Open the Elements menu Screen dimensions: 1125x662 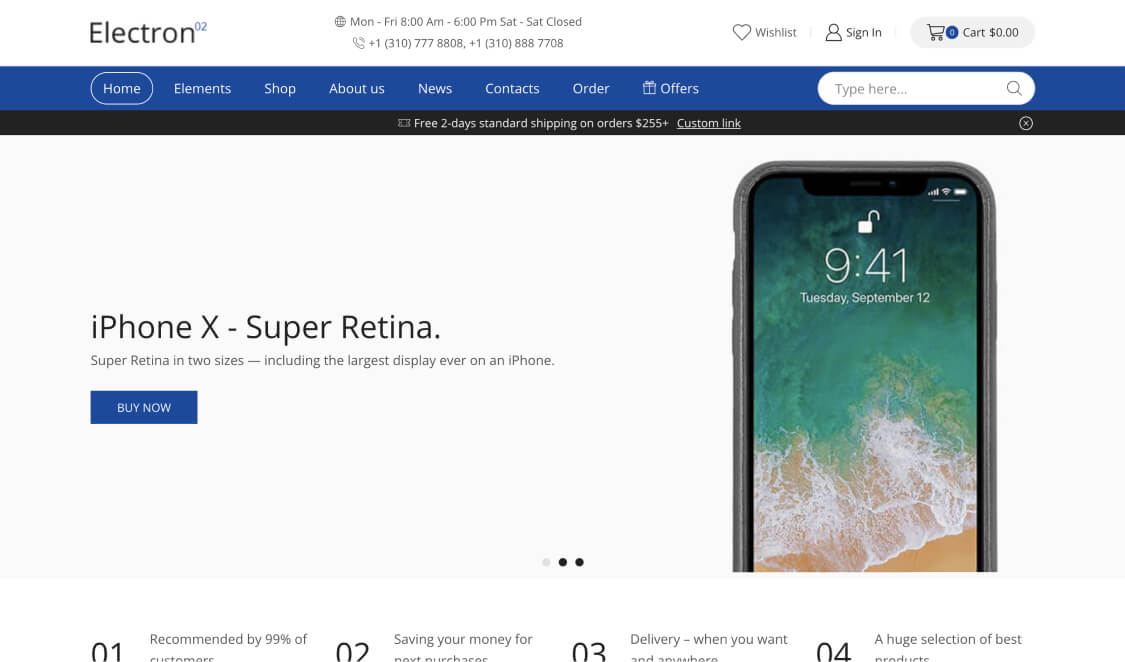[202, 88]
